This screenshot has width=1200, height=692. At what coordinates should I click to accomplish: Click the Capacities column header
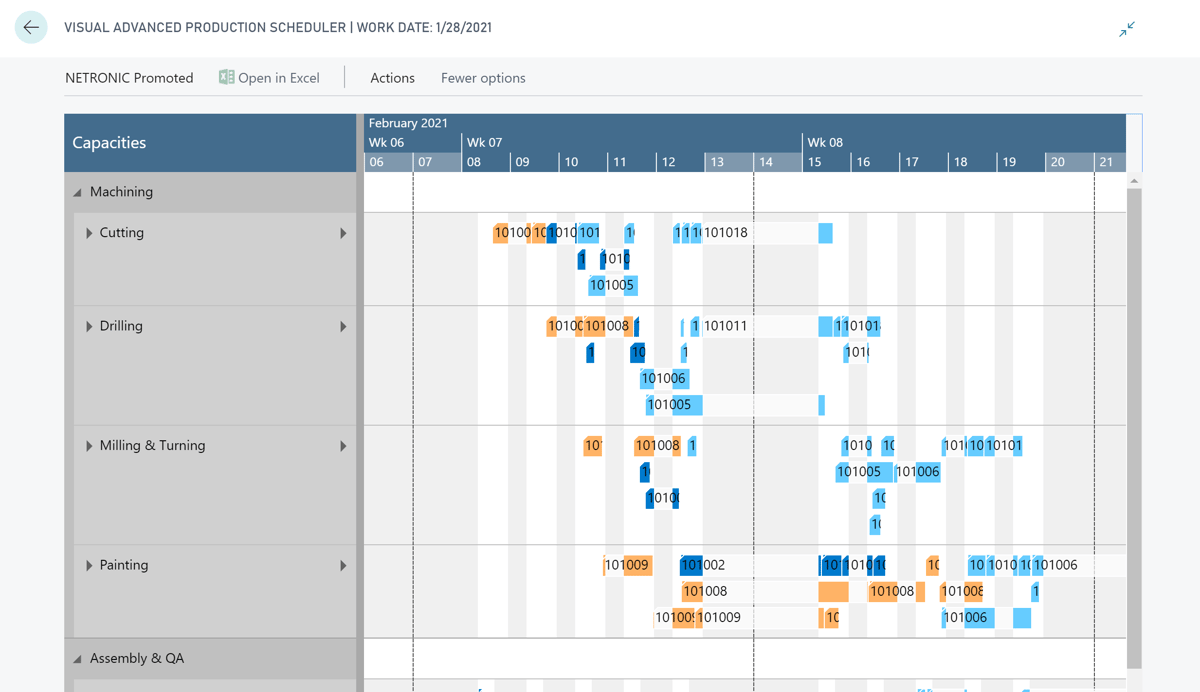210,142
